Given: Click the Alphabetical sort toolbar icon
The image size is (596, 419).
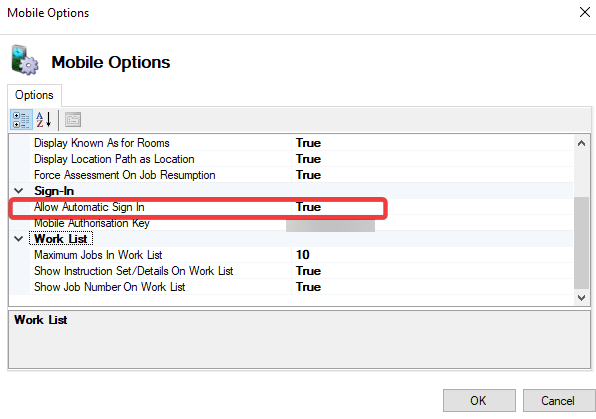Looking at the screenshot, I should (44, 120).
